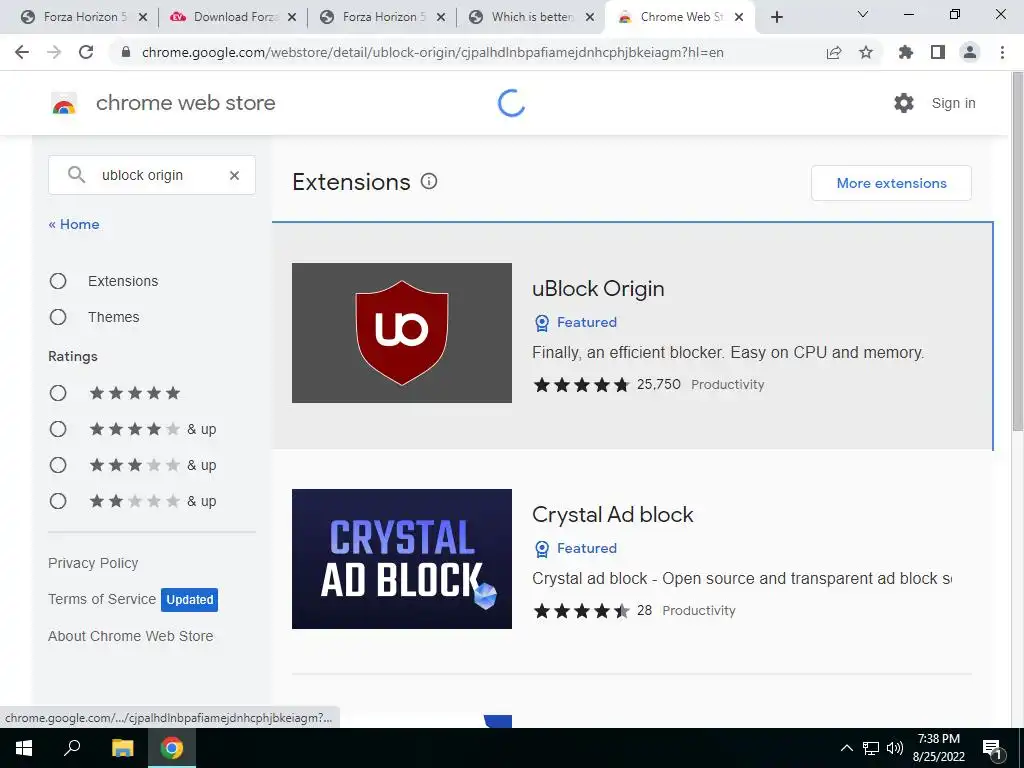
Task: Share this page via the share icon
Action: click(x=834, y=52)
